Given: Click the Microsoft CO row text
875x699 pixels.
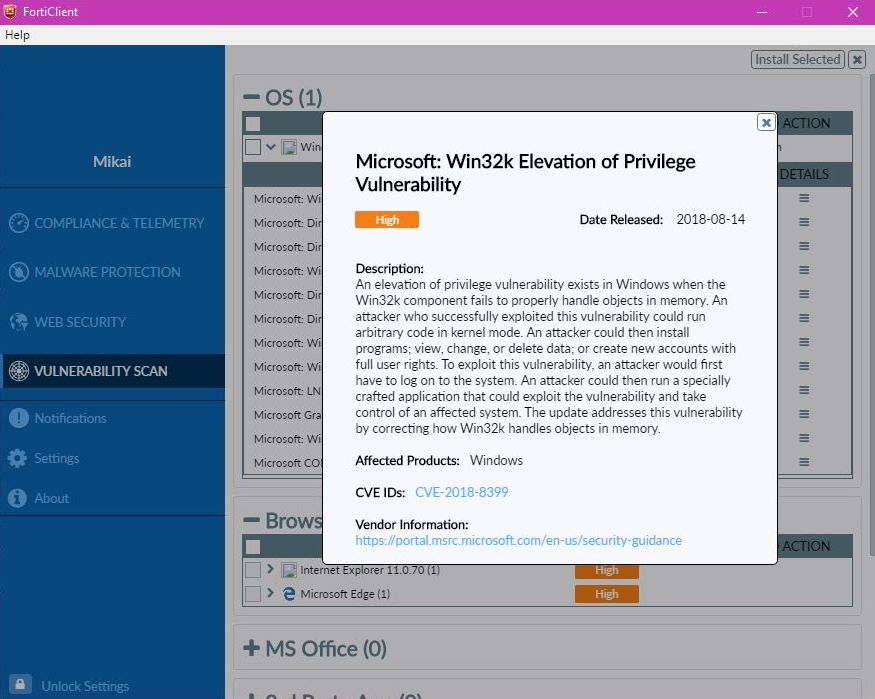Looking at the screenshot, I should [x=287, y=462].
